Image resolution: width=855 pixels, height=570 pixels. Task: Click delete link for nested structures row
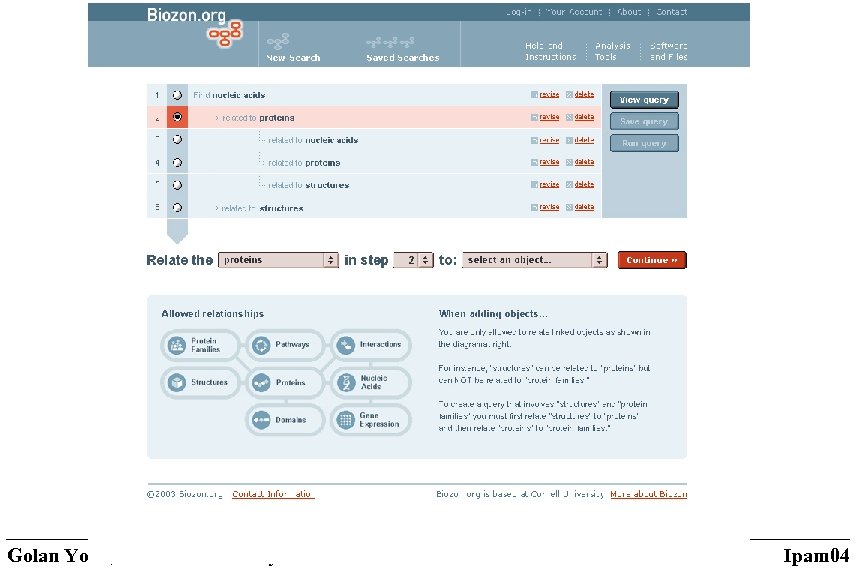pyautogui.click(x=584, y=185)
